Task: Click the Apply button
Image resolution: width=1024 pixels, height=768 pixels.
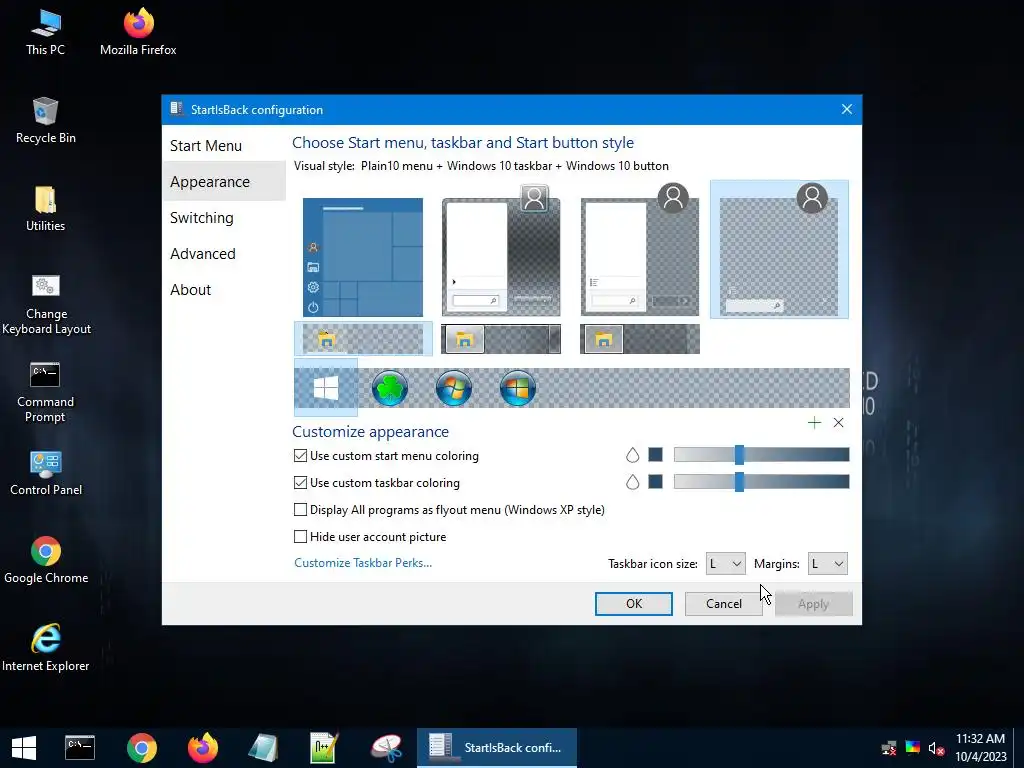Action: tap(813, 603)
